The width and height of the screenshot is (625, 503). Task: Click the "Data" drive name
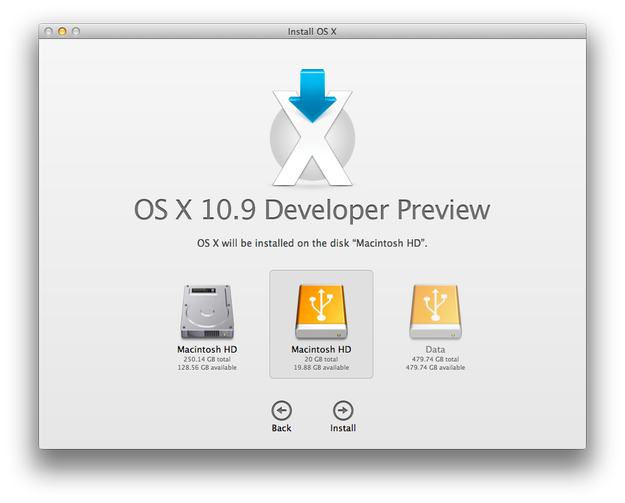435,350
